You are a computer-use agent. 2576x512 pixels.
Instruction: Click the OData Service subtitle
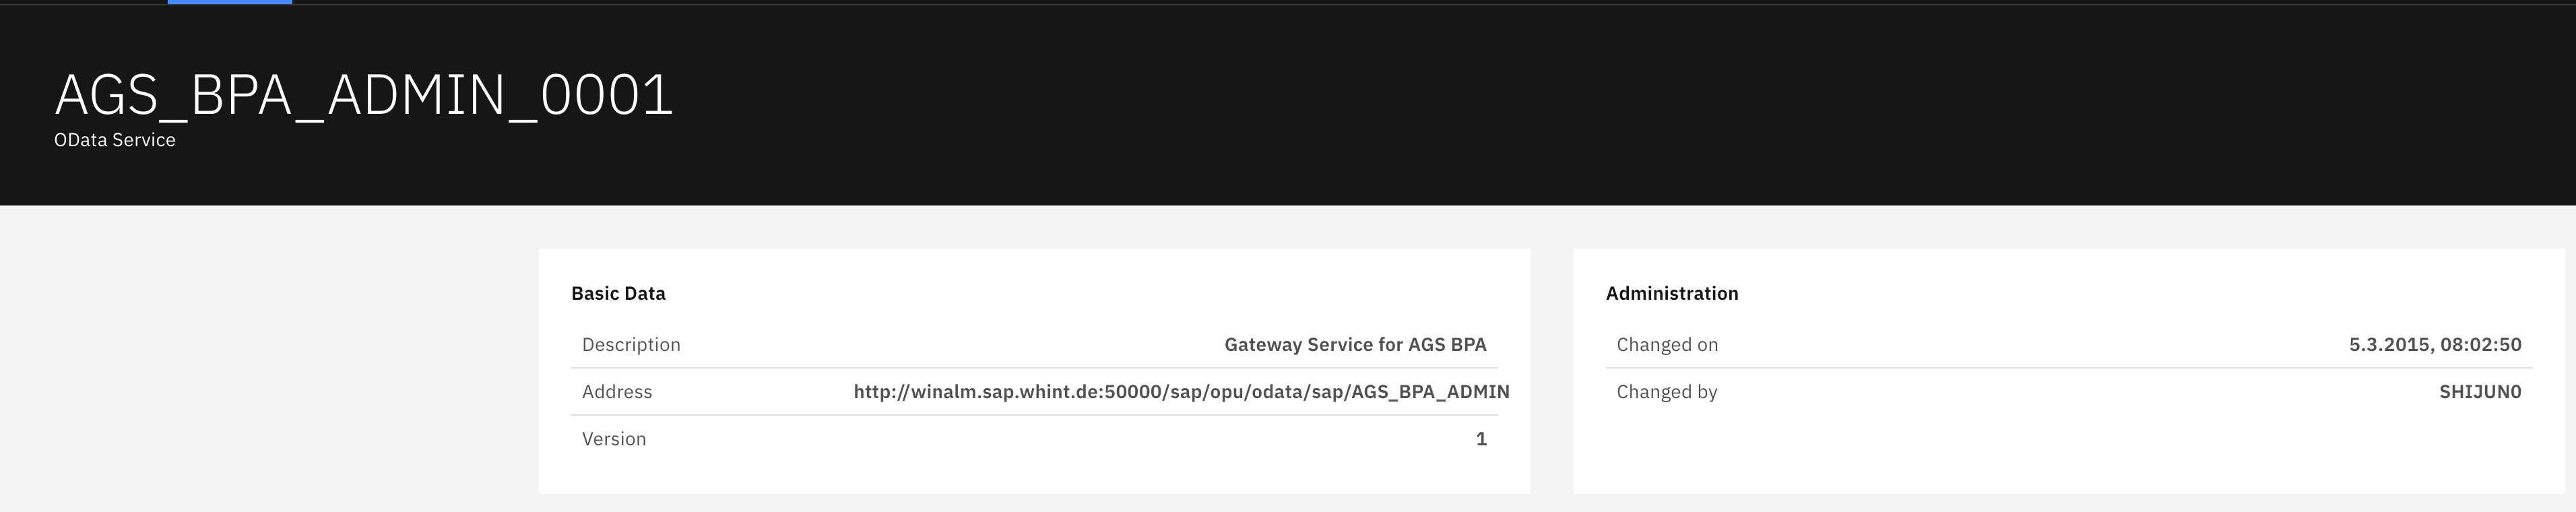coord(115,141)
